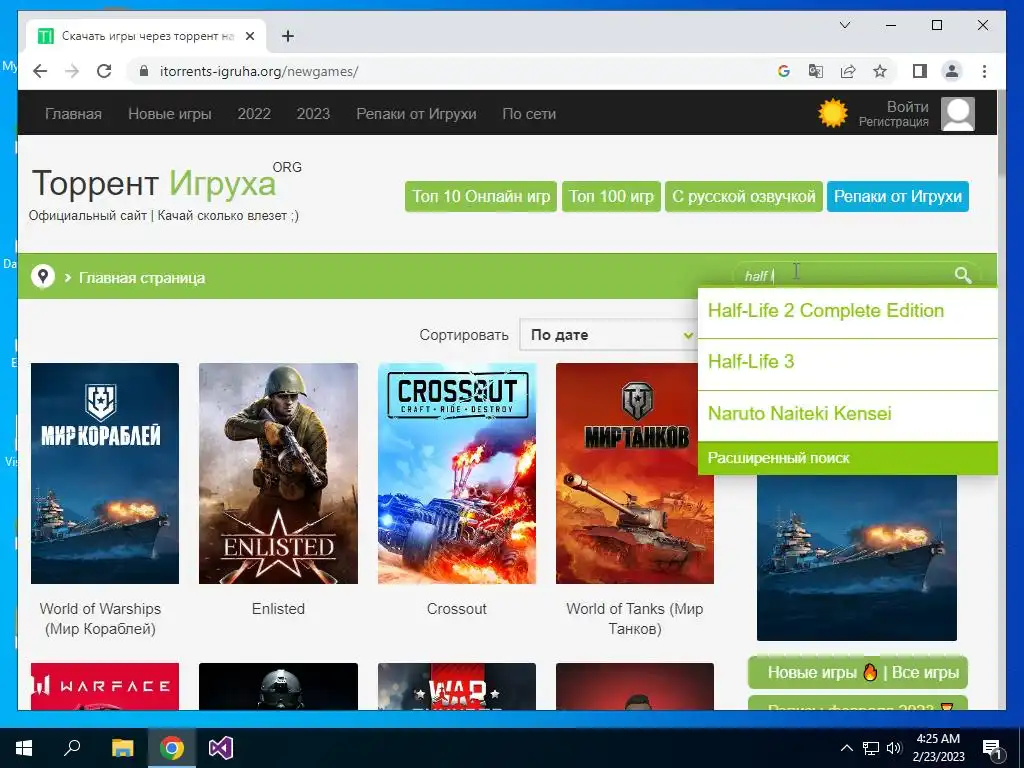The width and height of the screenshot is (1024, 768).
Task: Click the 'Войти' login link
Action: pos(907,106)
